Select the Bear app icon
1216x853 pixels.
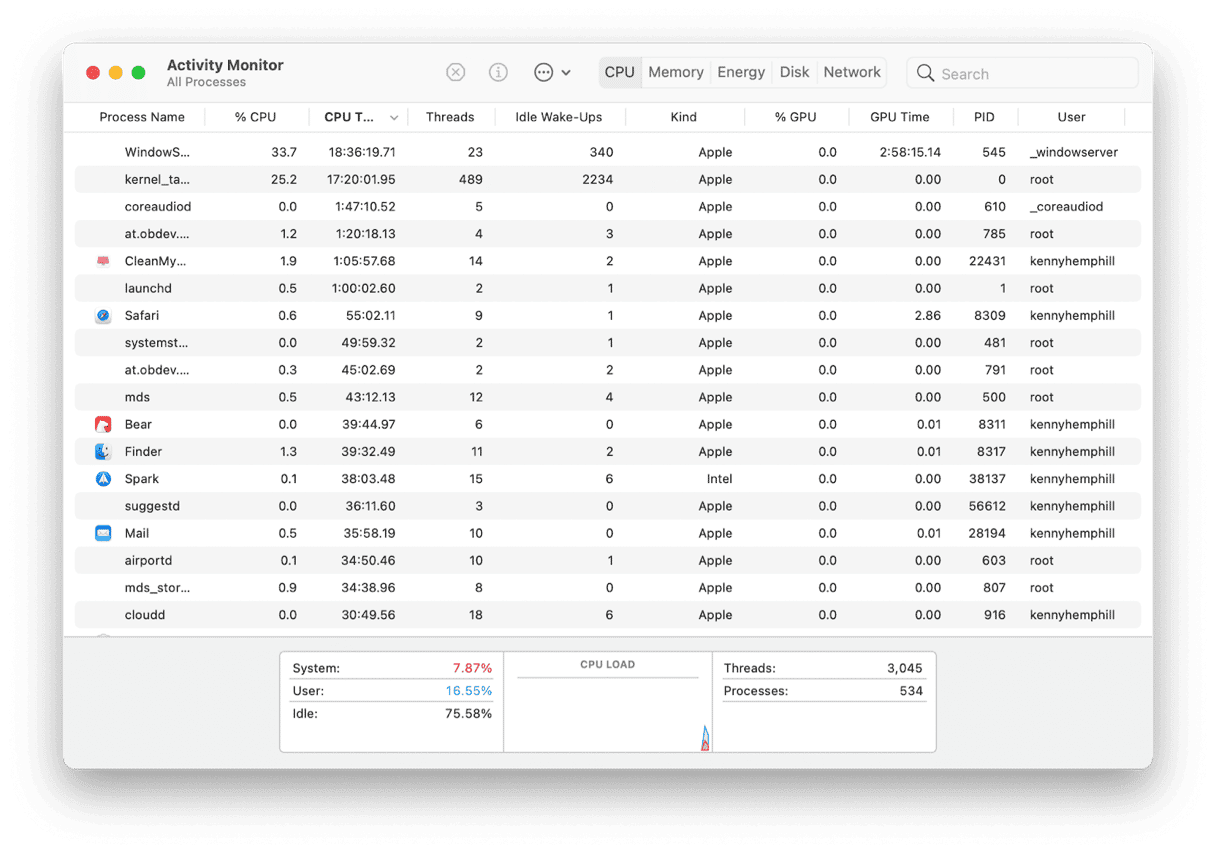pos(103,424)
